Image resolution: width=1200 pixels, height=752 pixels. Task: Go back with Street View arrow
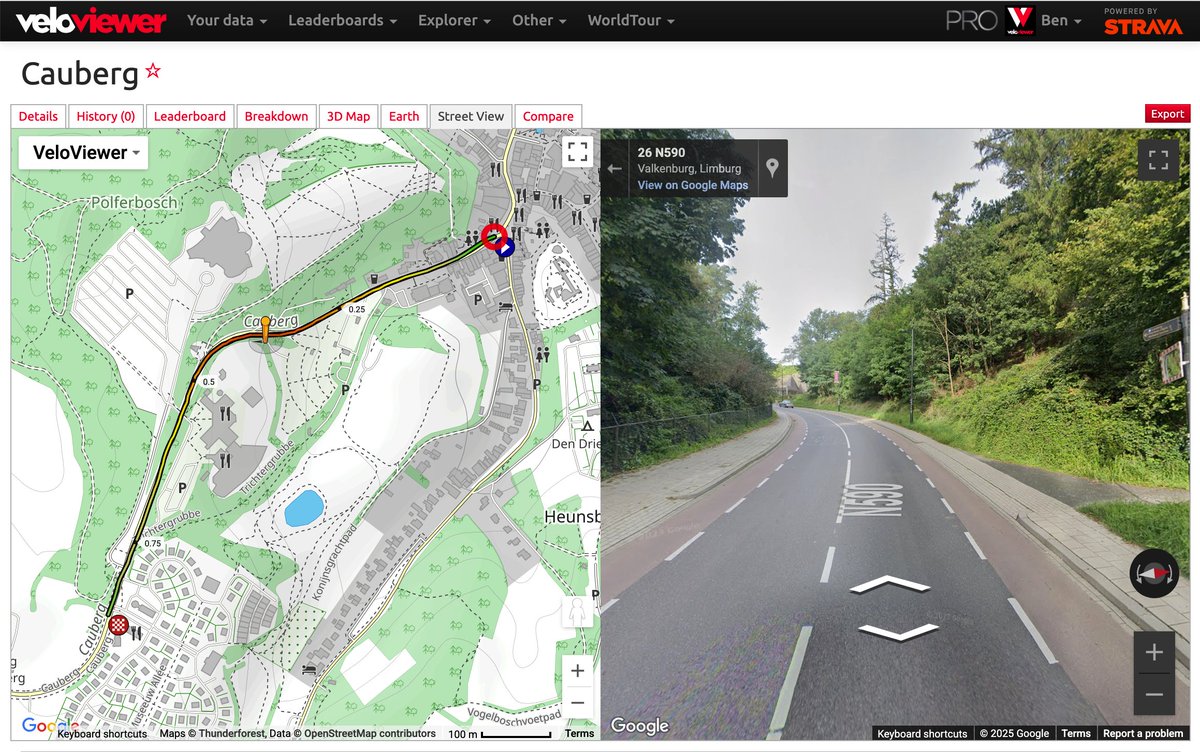(614, 169)
